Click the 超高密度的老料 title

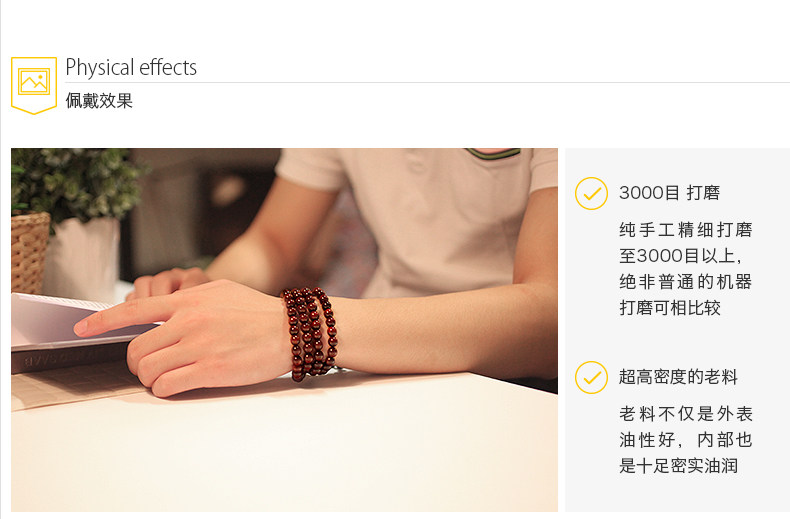[678, 376]
